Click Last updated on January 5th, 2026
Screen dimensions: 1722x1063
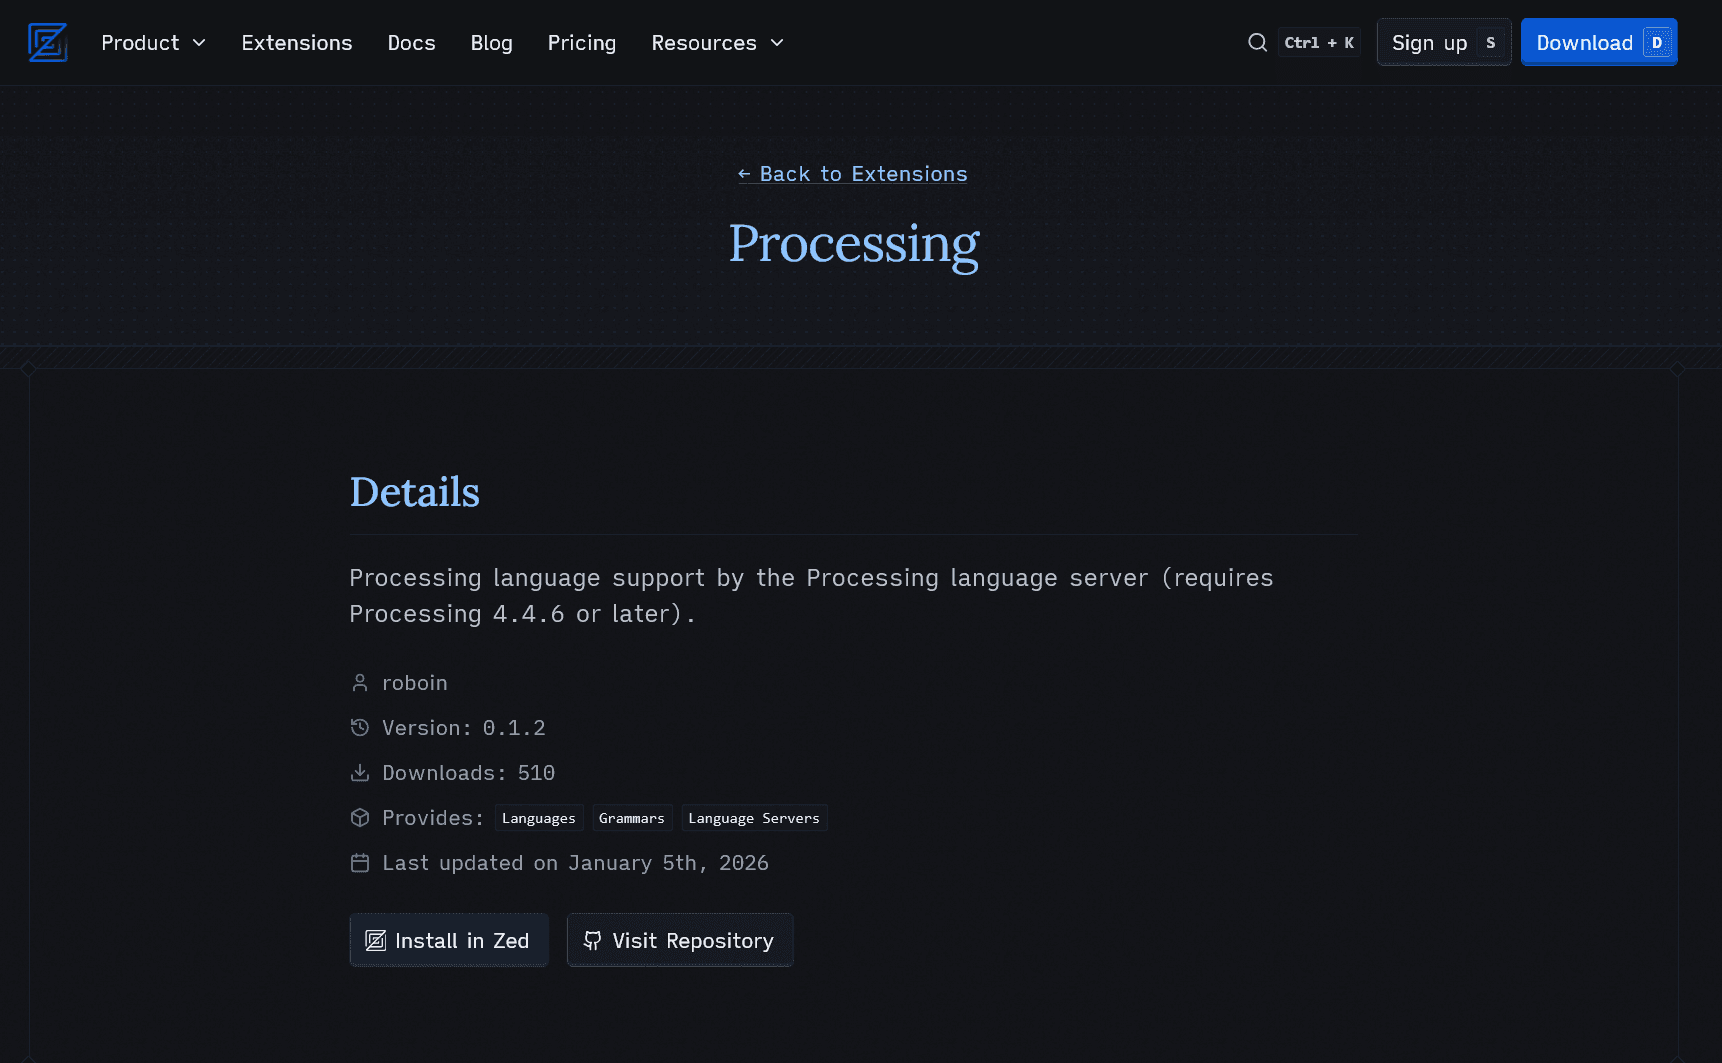tap(576, 863)
